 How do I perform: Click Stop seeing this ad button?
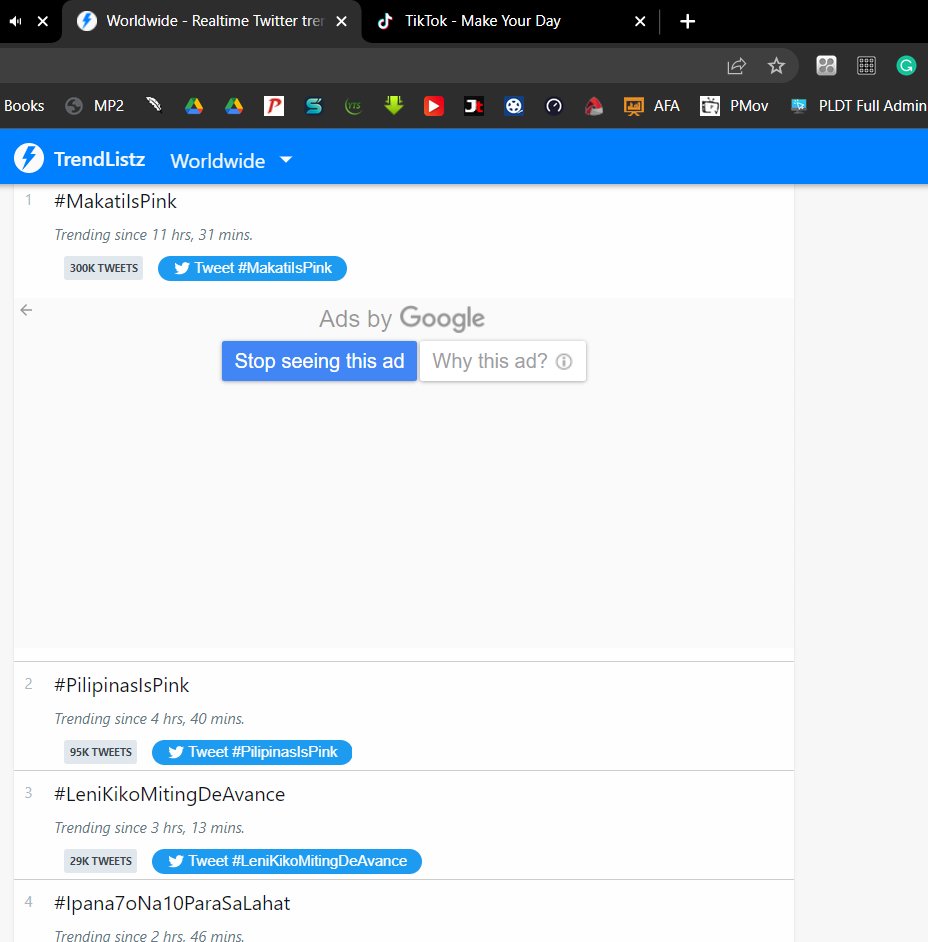[x=320, y=361]
